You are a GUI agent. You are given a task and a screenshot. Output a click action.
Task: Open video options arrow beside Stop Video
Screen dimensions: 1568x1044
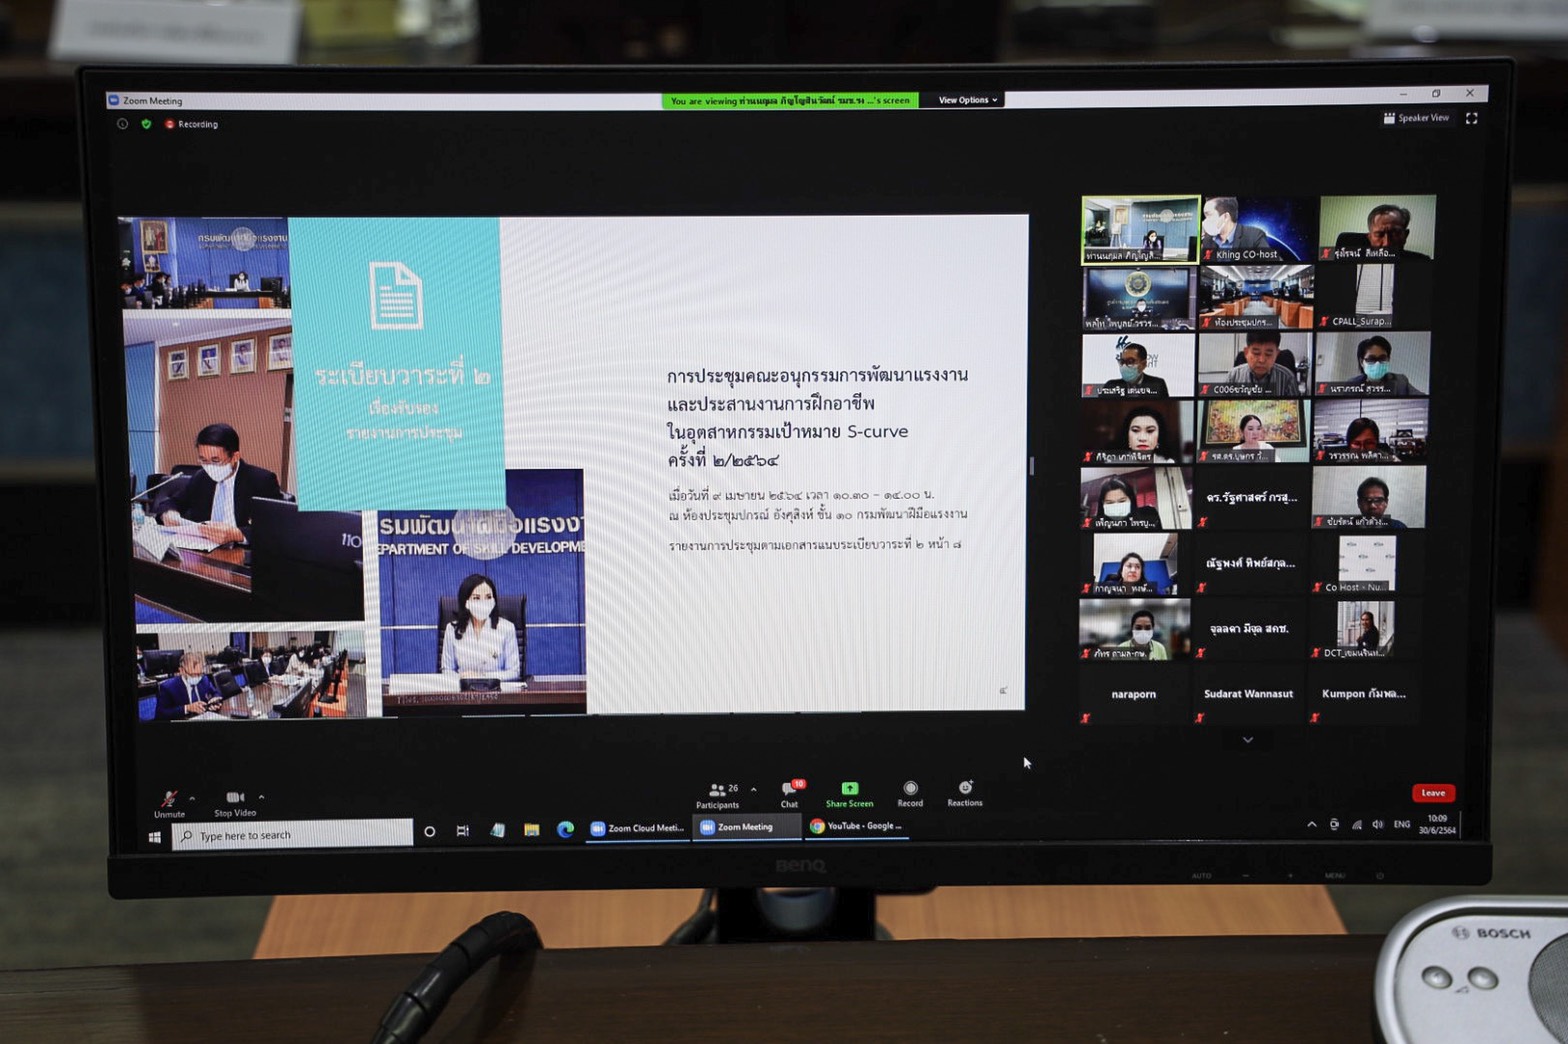261,797
